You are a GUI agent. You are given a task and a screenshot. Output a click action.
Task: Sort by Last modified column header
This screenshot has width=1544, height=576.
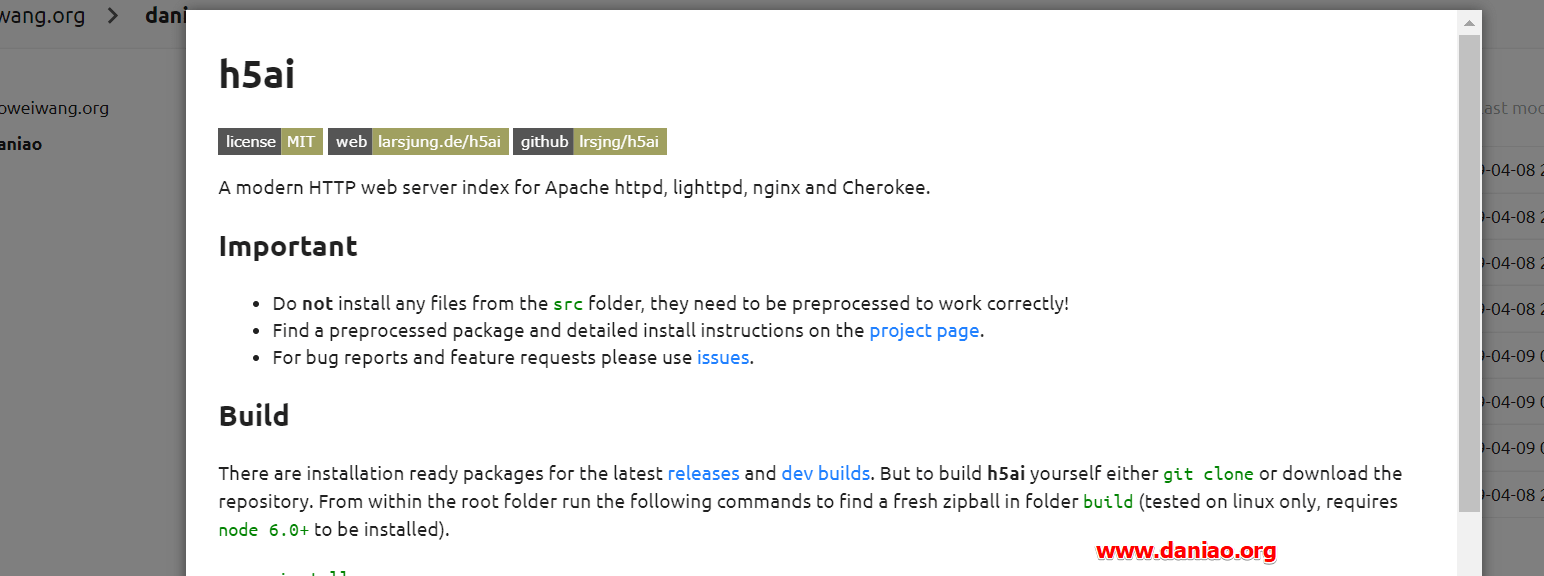1512,108
